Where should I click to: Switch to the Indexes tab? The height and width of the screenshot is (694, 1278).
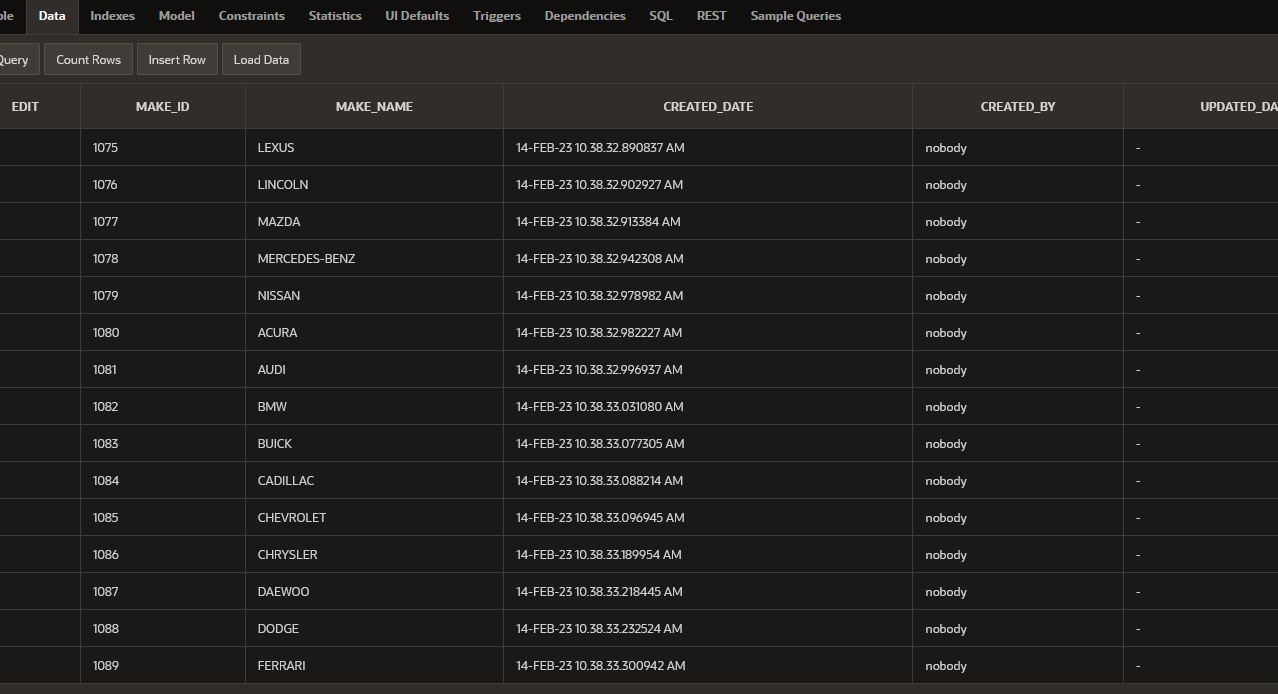112,16
